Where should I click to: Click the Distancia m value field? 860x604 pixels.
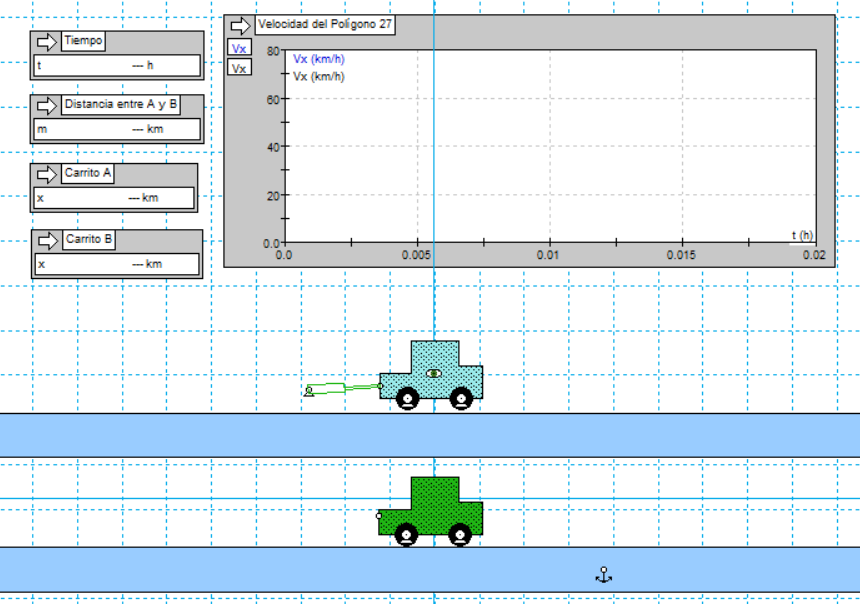pos(117,130)
